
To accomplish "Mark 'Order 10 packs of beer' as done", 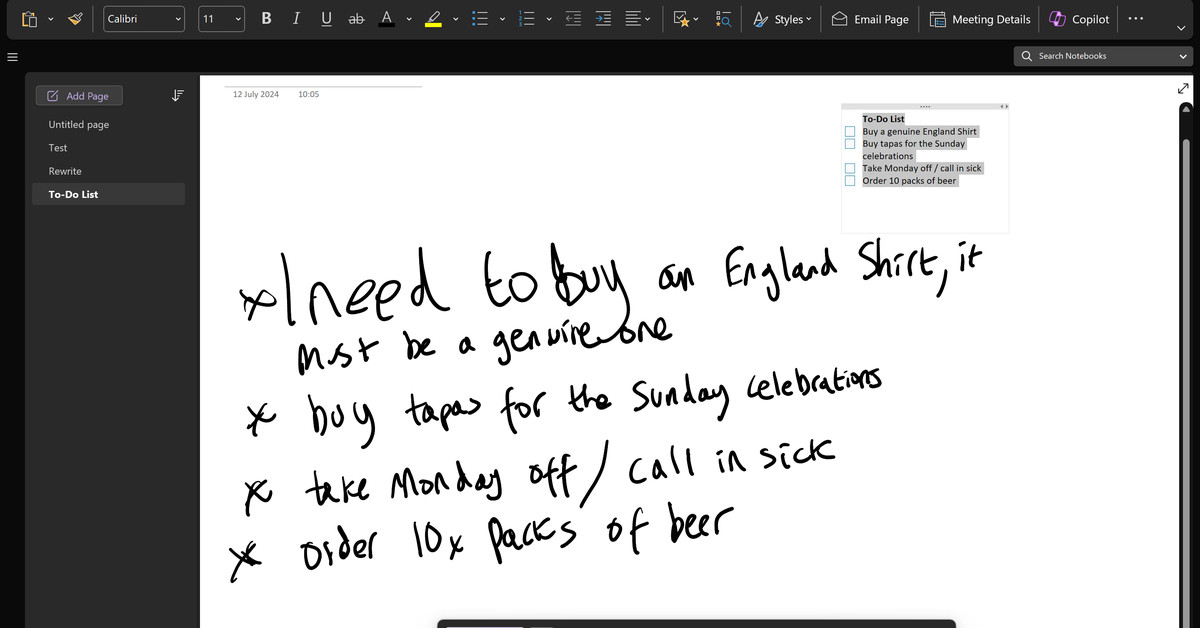I will click(x=850, y=181).
